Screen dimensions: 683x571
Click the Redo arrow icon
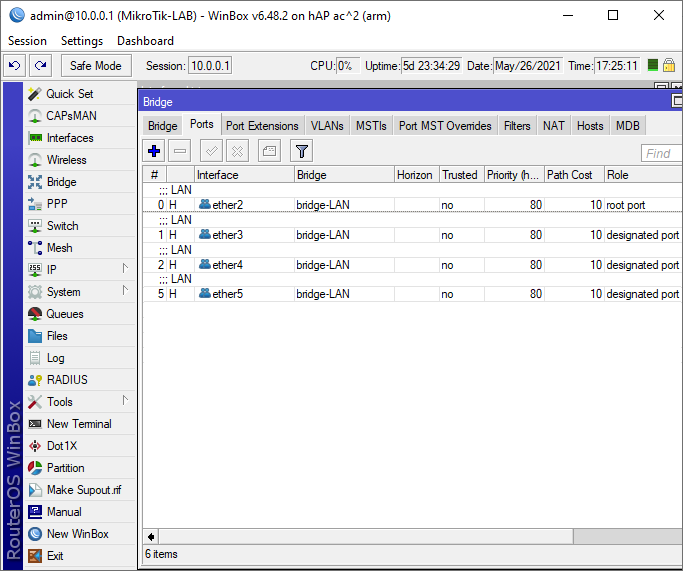[x=41, y=66]
